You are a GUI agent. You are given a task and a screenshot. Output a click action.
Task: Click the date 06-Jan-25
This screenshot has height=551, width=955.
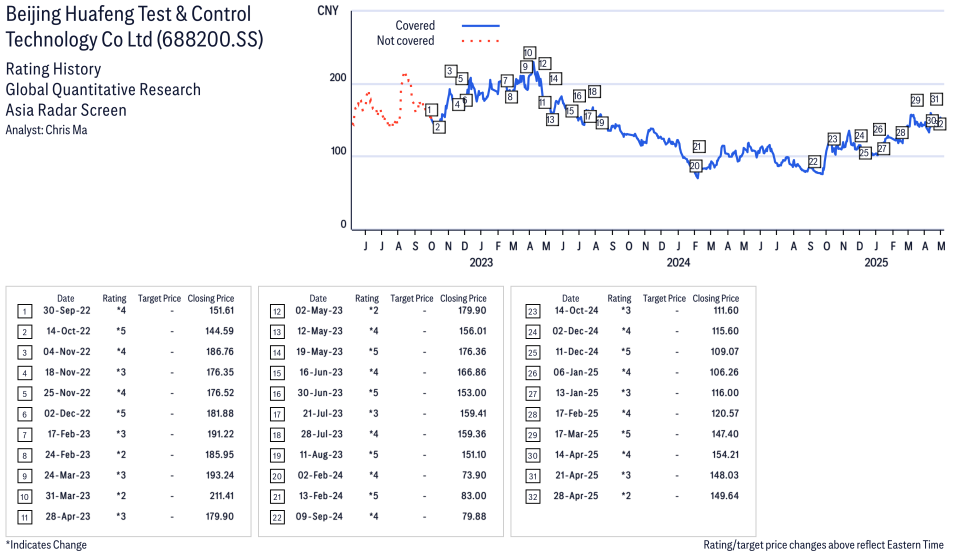[576, 372]
